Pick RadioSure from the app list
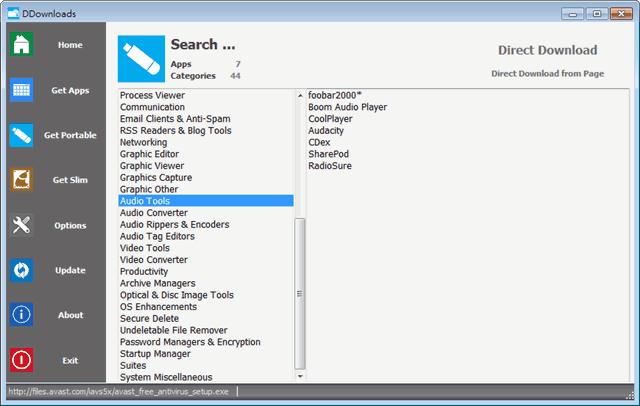Image resolution: width=640 pixels, height=406 pixels. 330,166
